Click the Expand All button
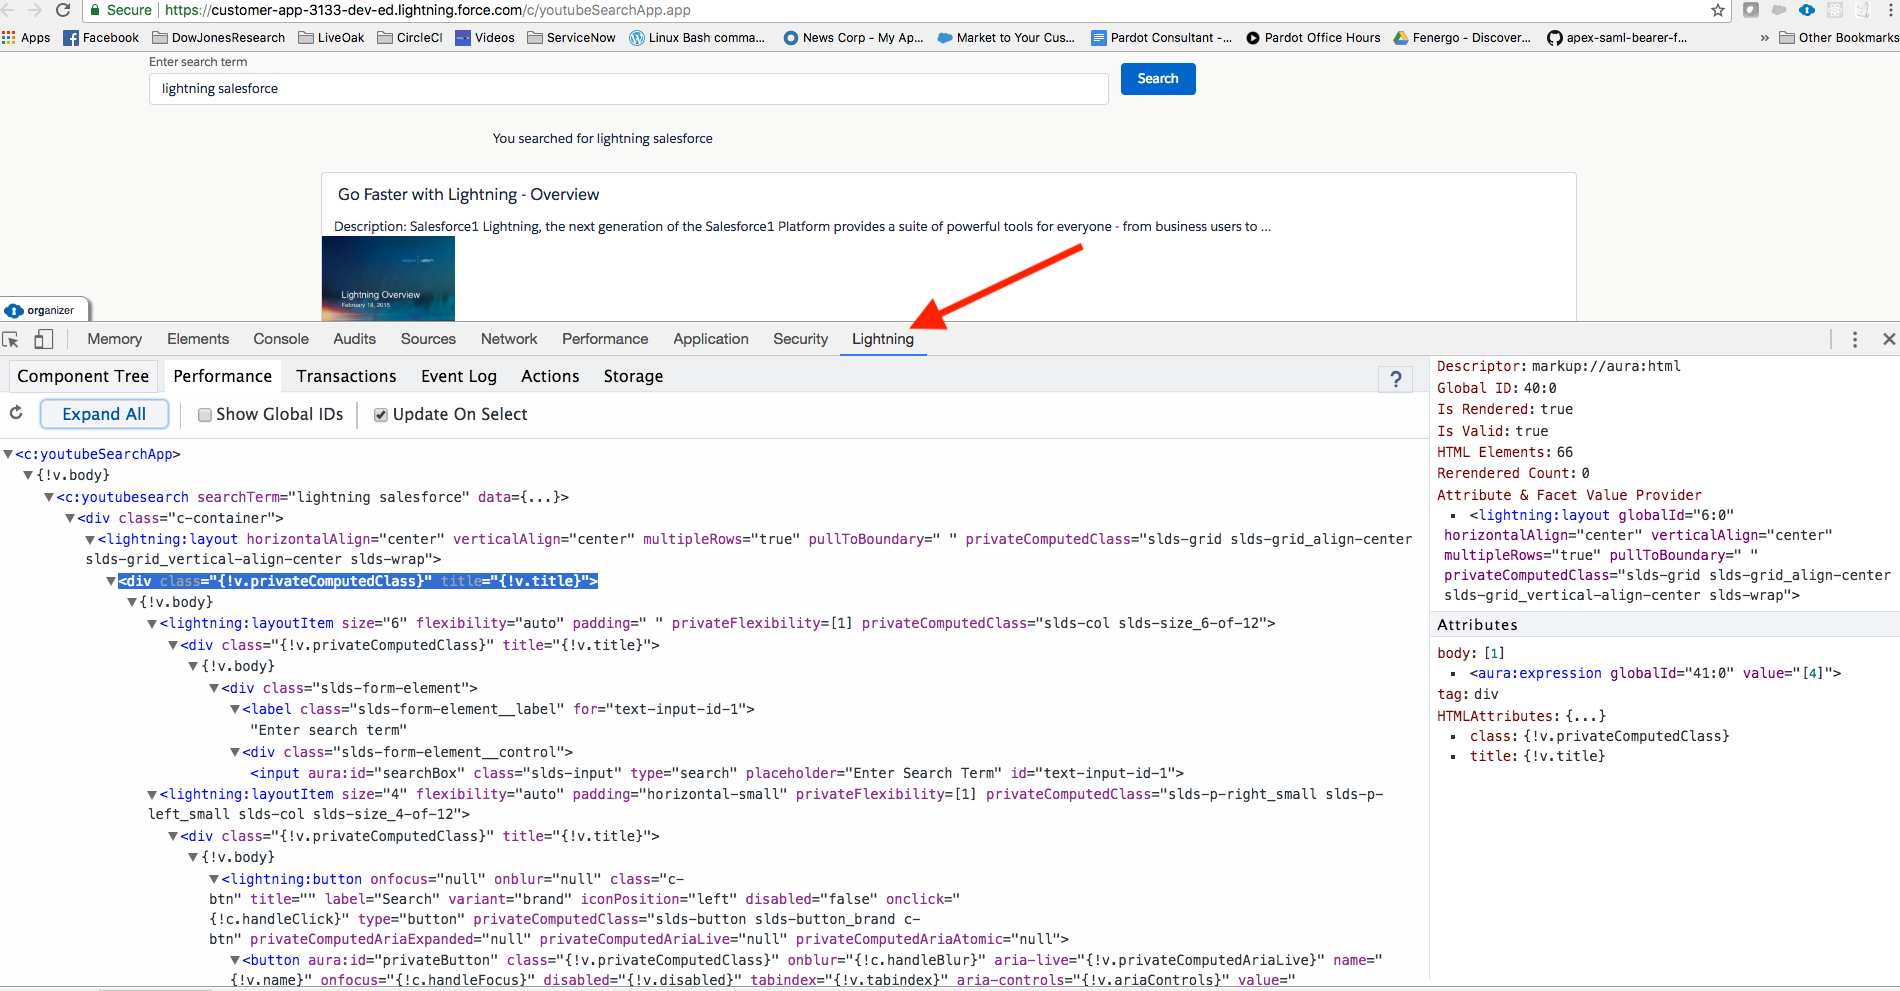 (x=104, y=414)
